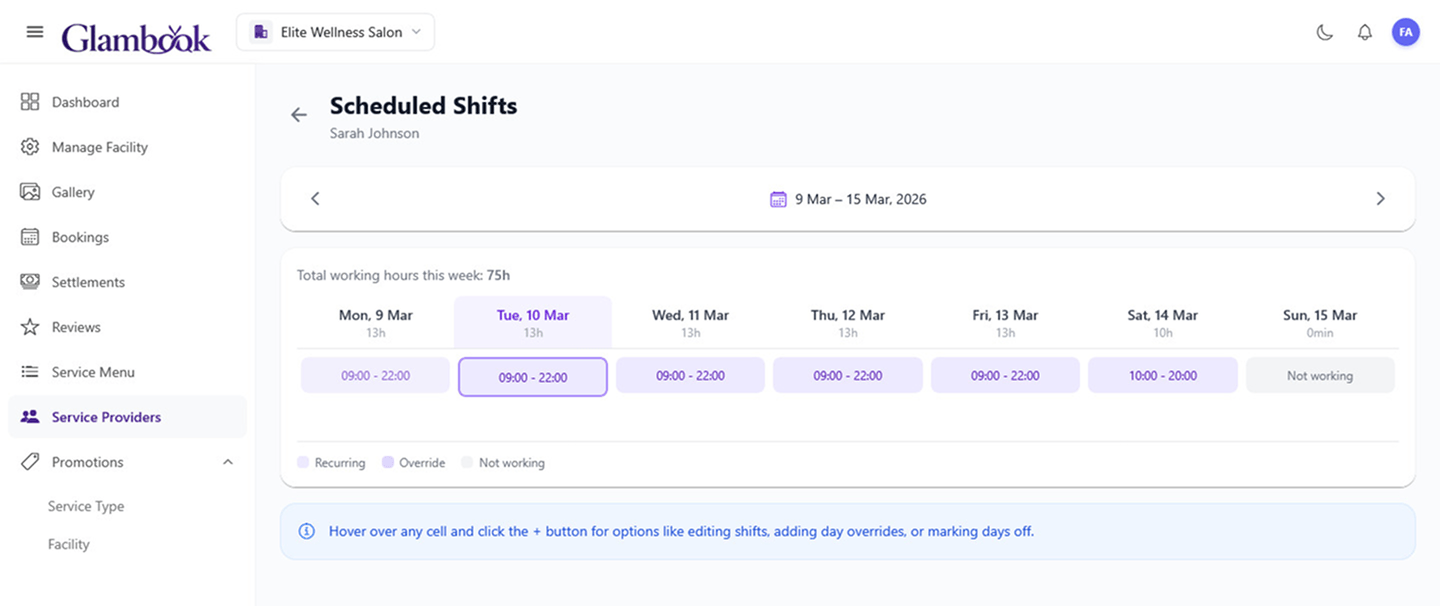
Task: Open the hamburger sidebar menu
Action: click(x=35, y=32)
